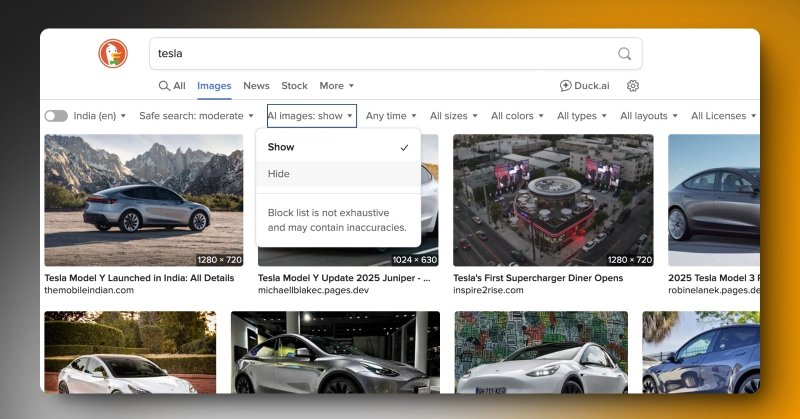This screenshot has height=419, width=800.
Task: Open Tesla Model Y mountain image
Action: [144, 200]
